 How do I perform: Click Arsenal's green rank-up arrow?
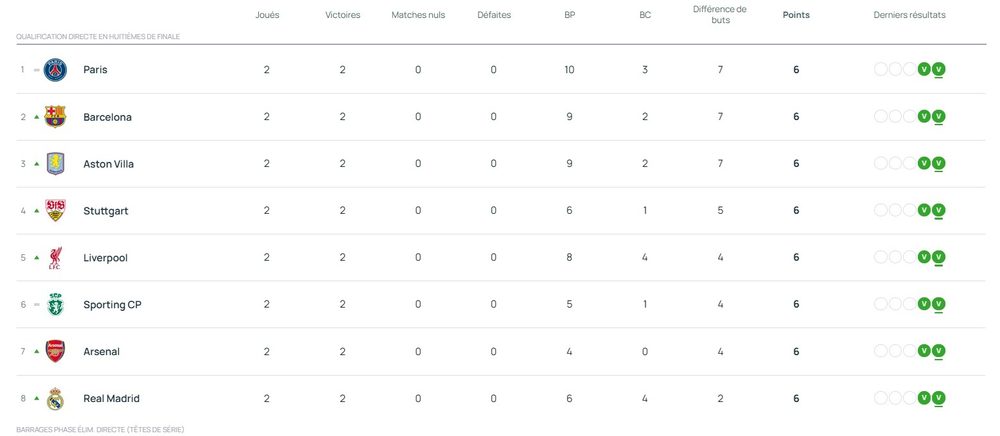pyautogui.click(x=36, y=351)
